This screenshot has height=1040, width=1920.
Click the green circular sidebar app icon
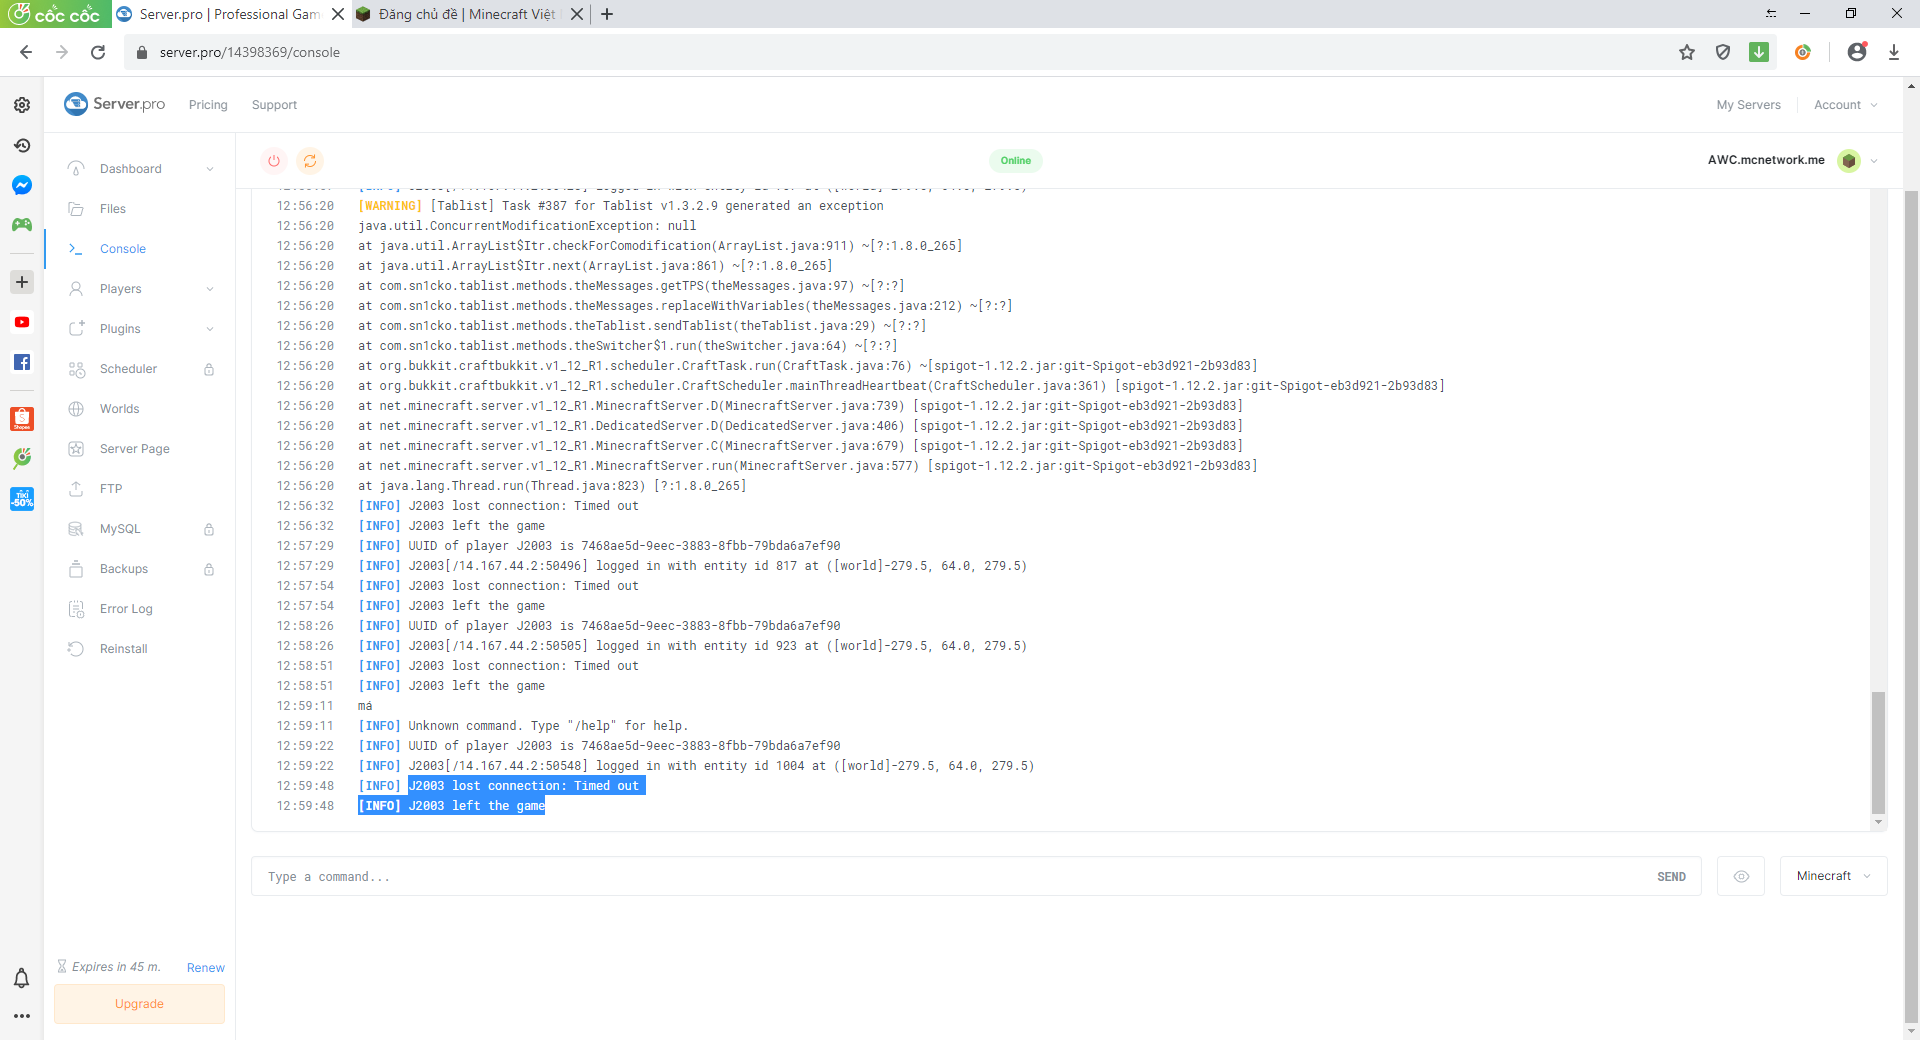[x=22, y=458]
